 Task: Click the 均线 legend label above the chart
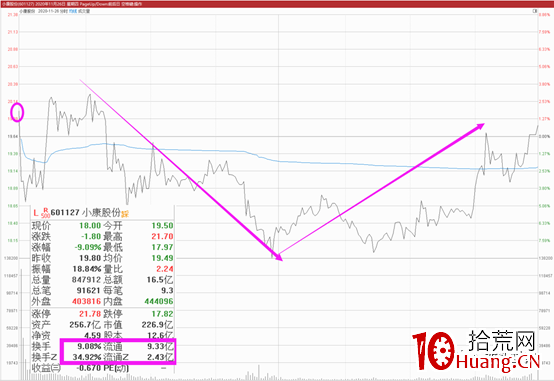pyautogui.click(x=73, y=11)
